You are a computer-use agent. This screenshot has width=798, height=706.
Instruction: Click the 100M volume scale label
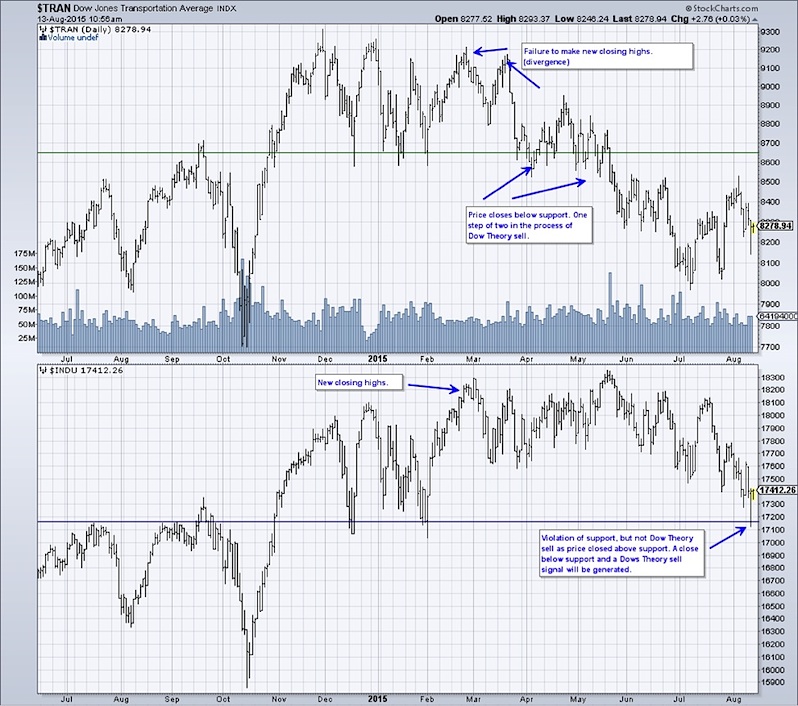25,296
